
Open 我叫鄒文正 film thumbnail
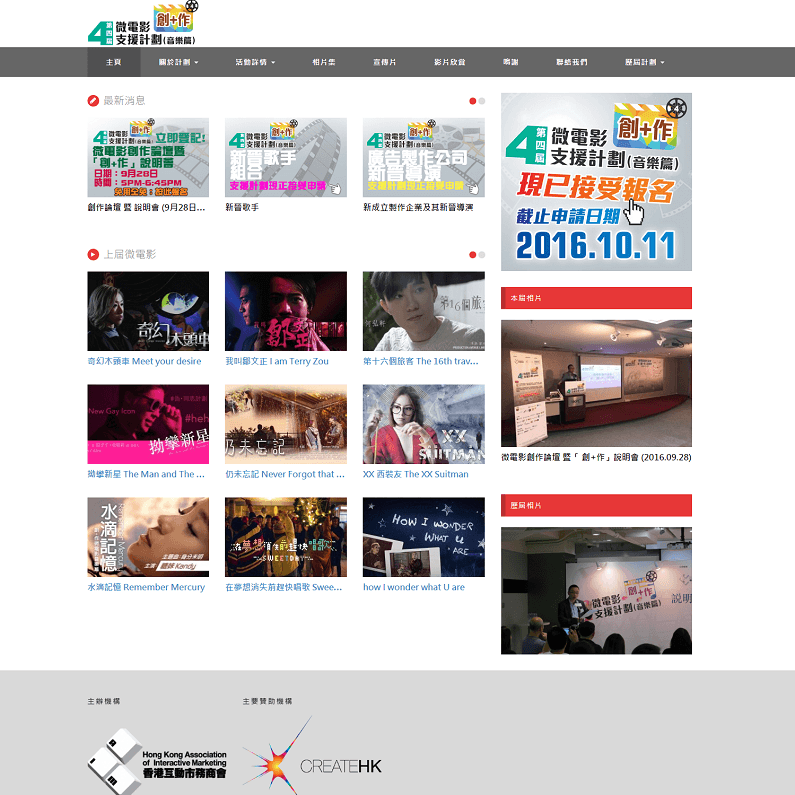pos(286,311)
